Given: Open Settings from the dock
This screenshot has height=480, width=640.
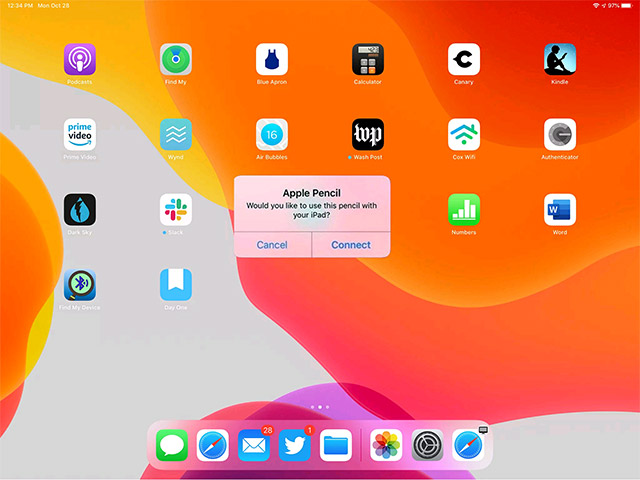Looking at the screenshot, I should (427, 445).
